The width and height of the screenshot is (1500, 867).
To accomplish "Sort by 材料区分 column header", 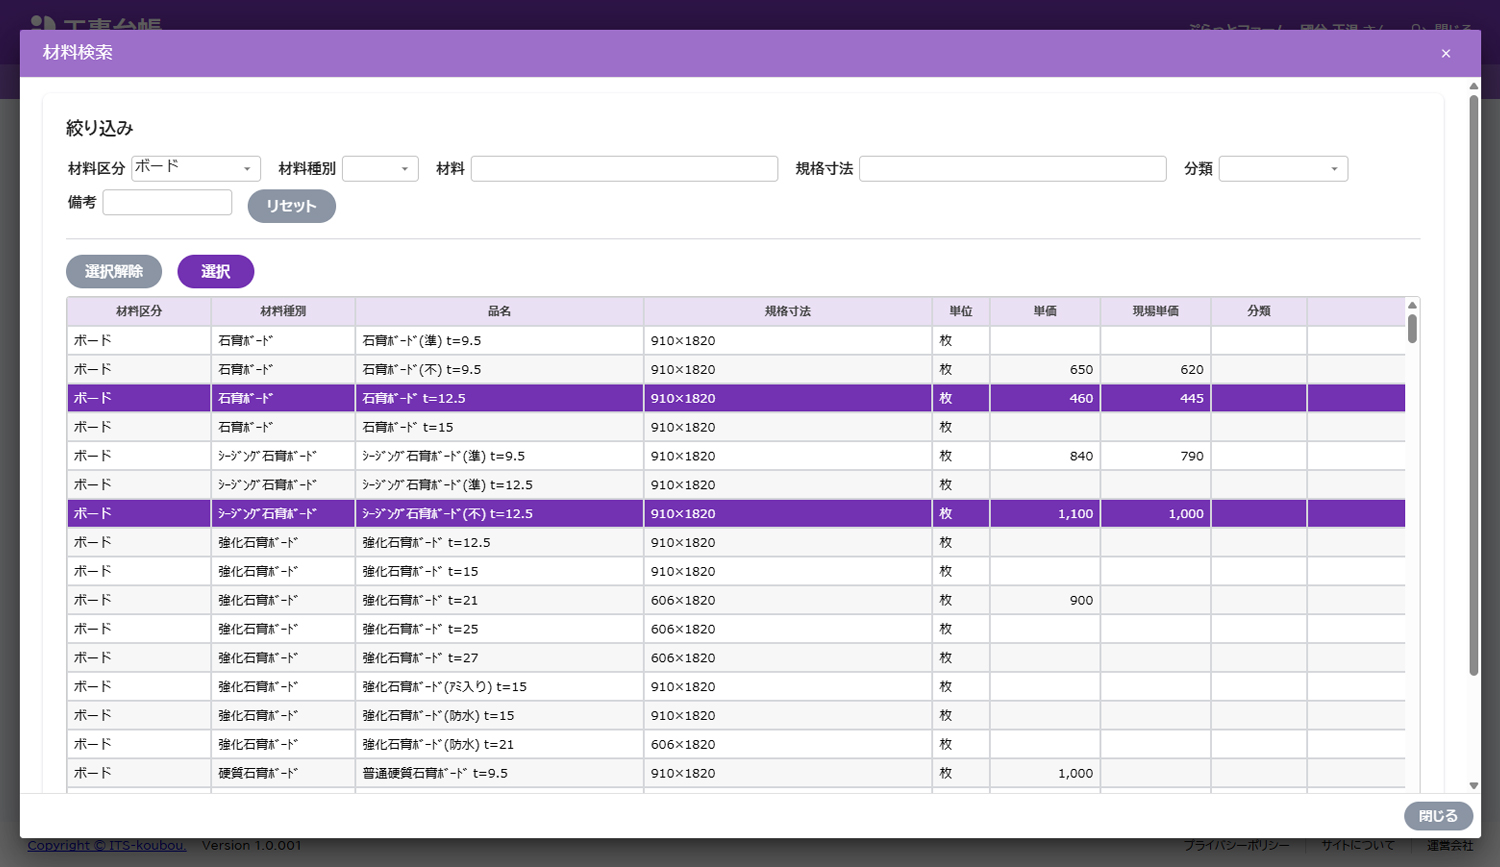I will point(139,311).
